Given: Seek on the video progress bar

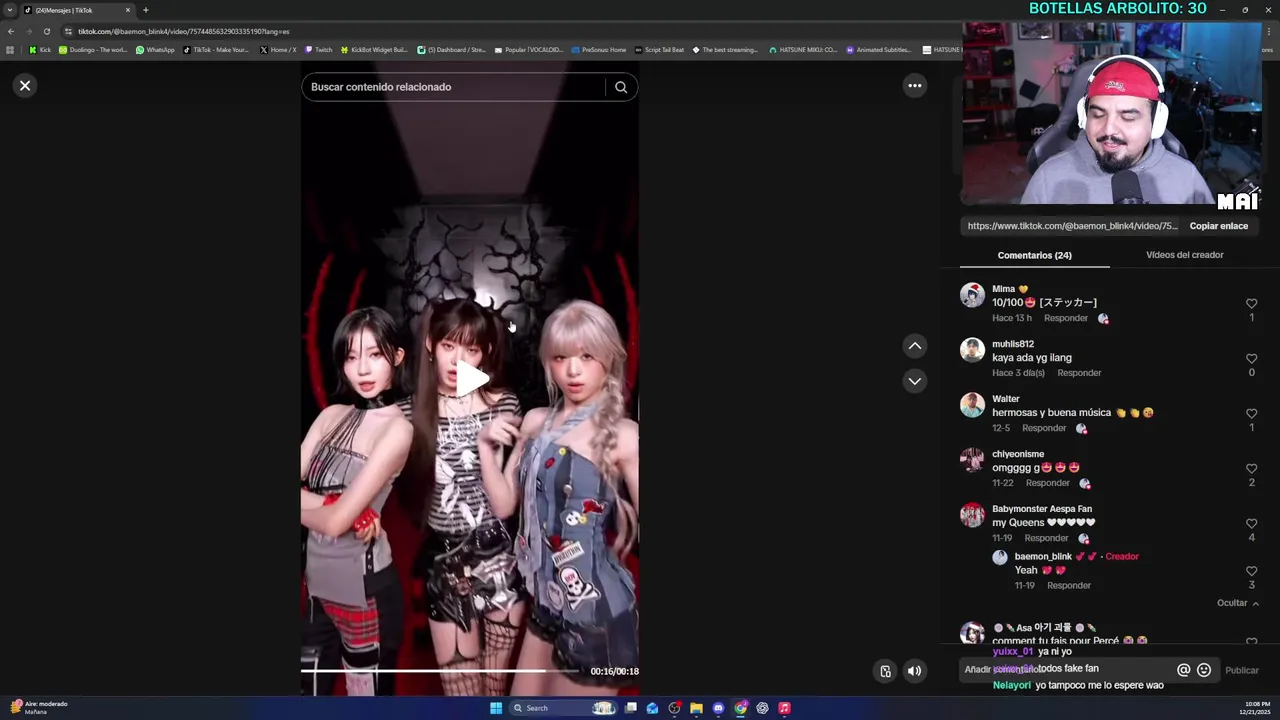Looking at the screenshot, I should (439, 670).
